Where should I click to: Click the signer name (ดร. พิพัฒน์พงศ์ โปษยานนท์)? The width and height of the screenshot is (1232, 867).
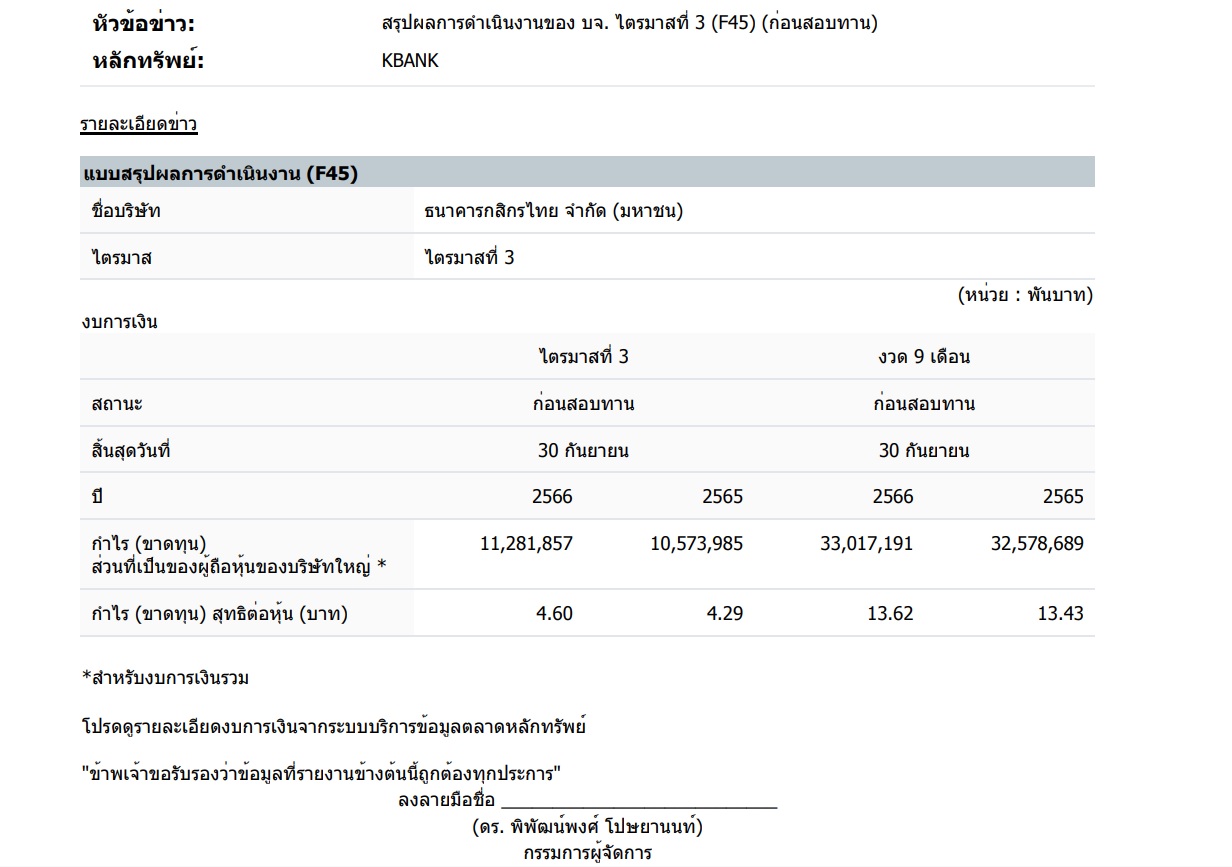(x=587, y=828)
